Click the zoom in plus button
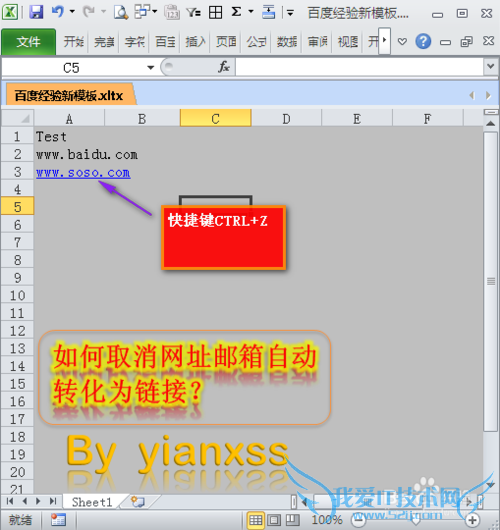Viewport: 500px width, 530px height. [473, 520]
